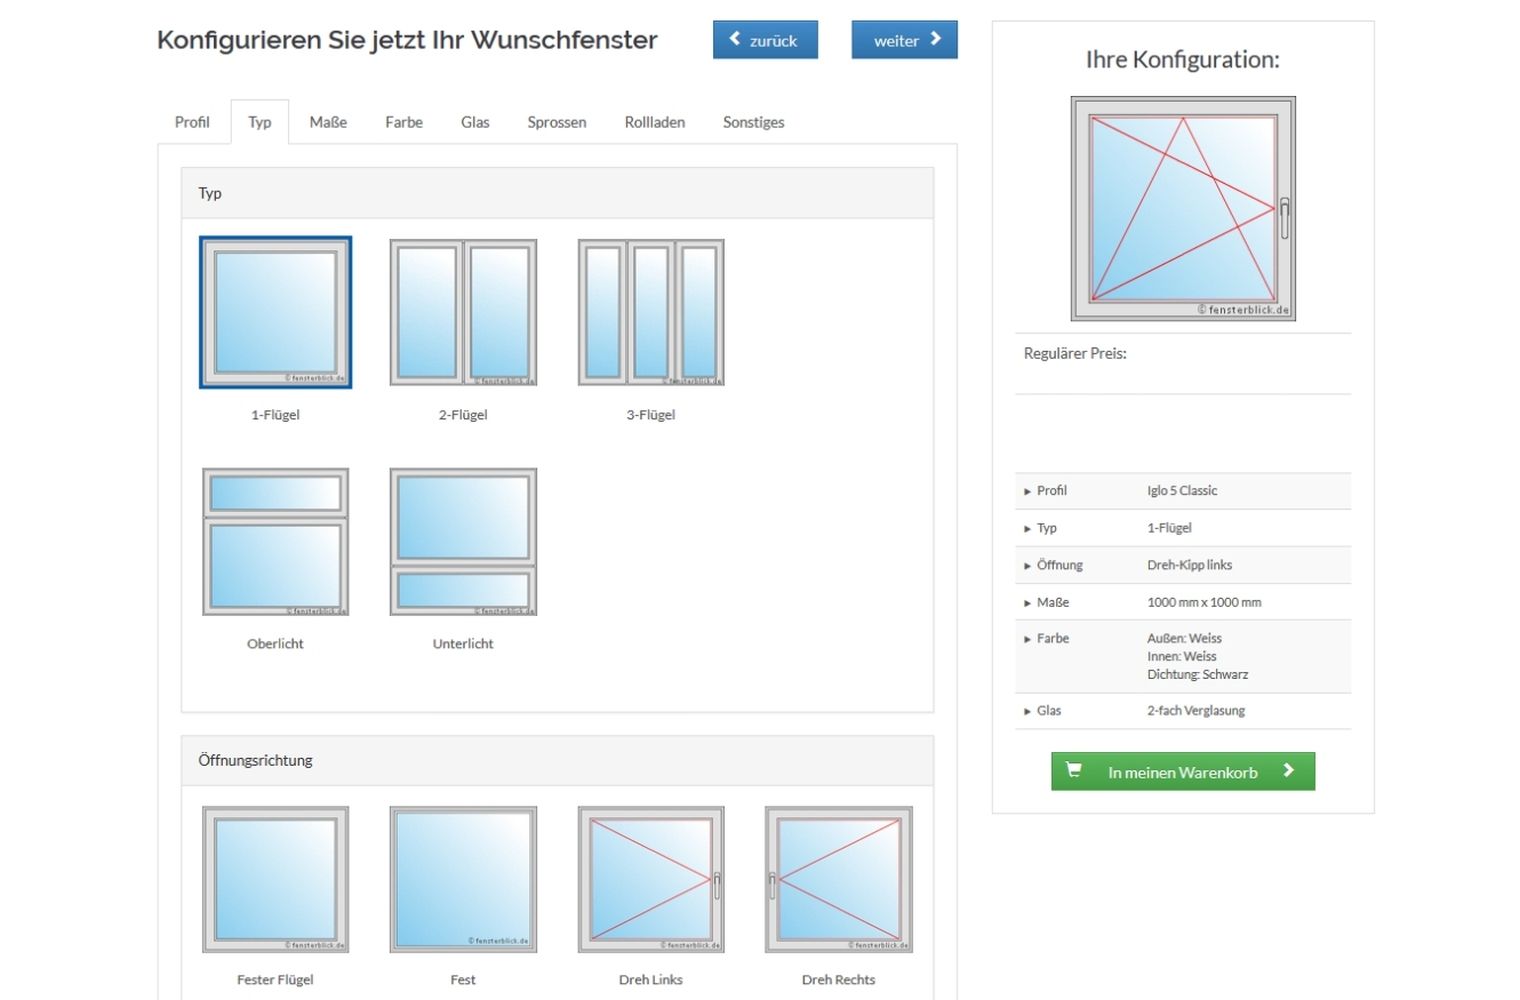Image resolution: width=1520 pixels, height=1000 pixels.
Task: Pick the 3-Flügel window type
Action: click(651, 312)
